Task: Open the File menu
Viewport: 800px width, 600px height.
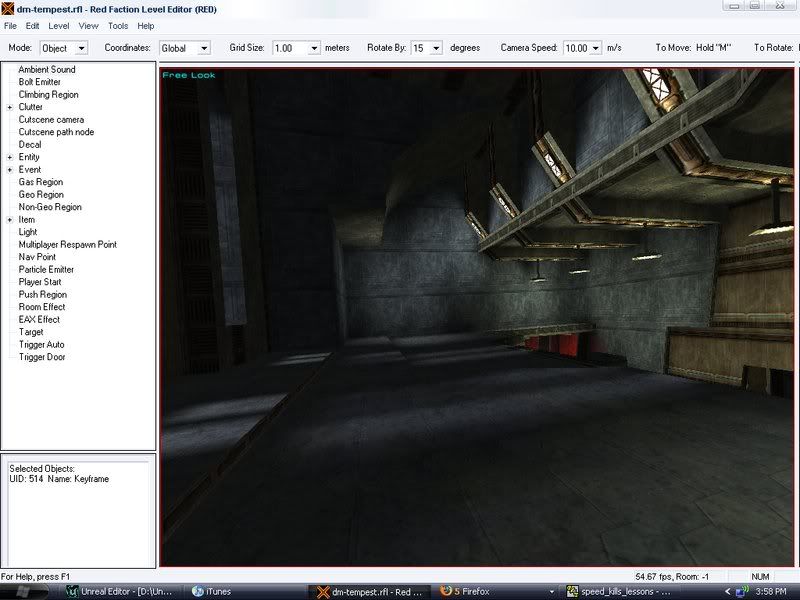Action: (10, 26)
